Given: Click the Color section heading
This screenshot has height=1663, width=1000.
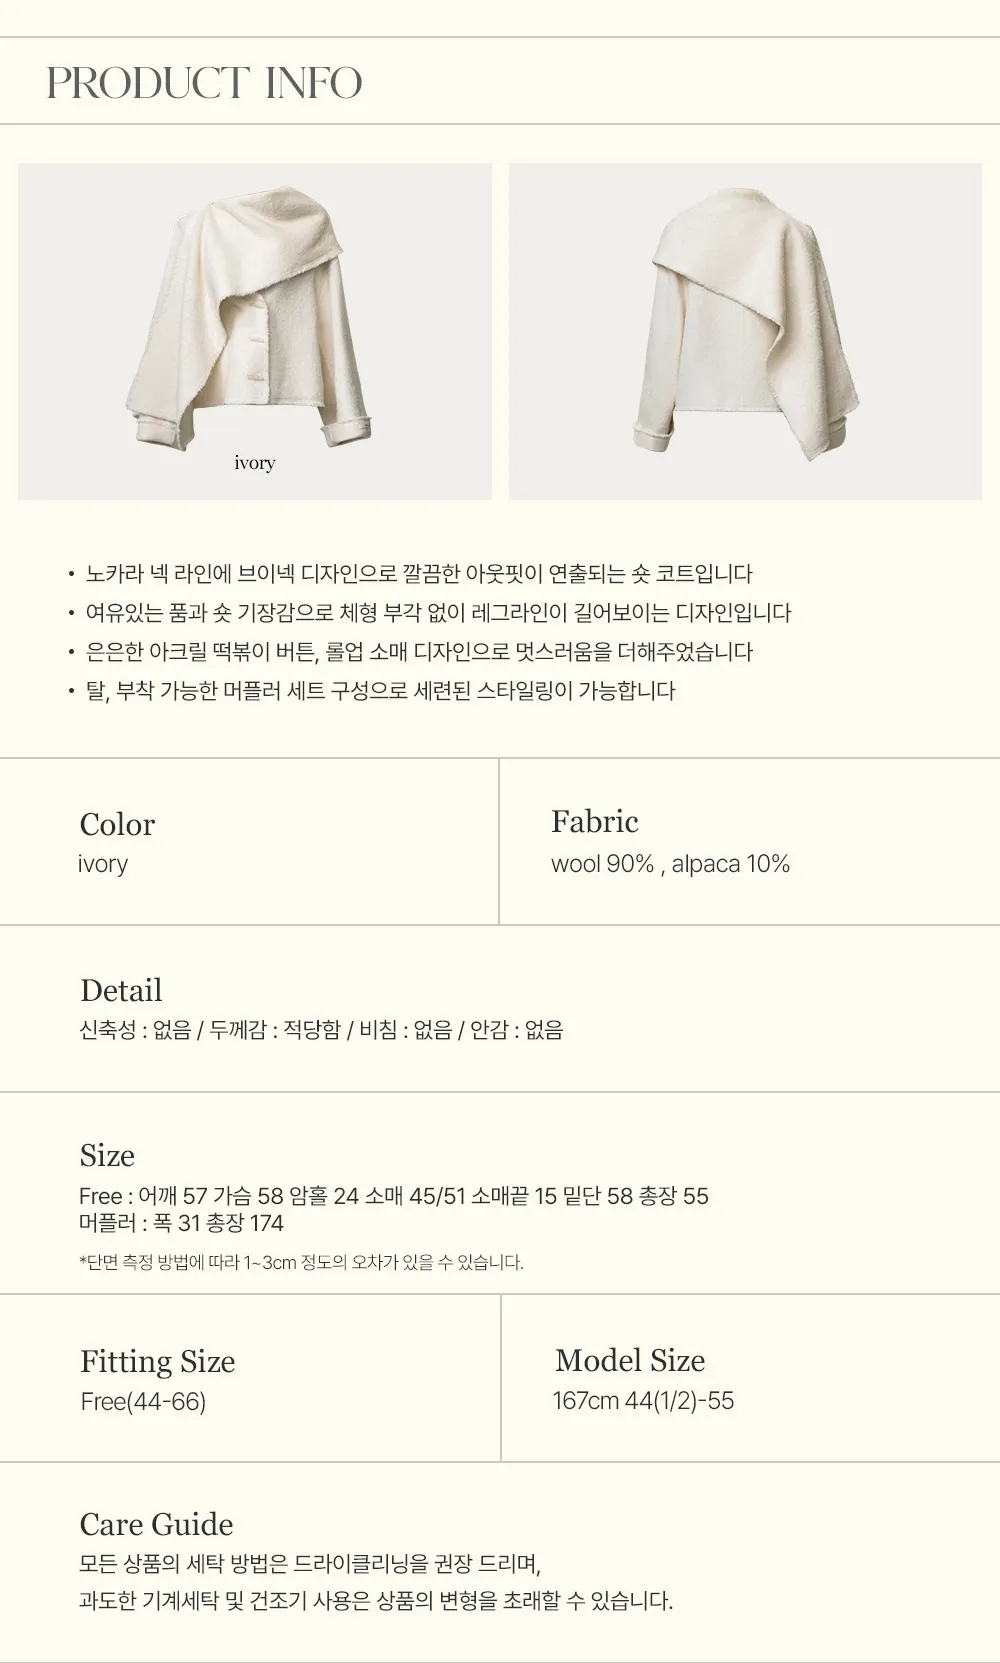Looking at the screenshot, I should pos(117,825).
